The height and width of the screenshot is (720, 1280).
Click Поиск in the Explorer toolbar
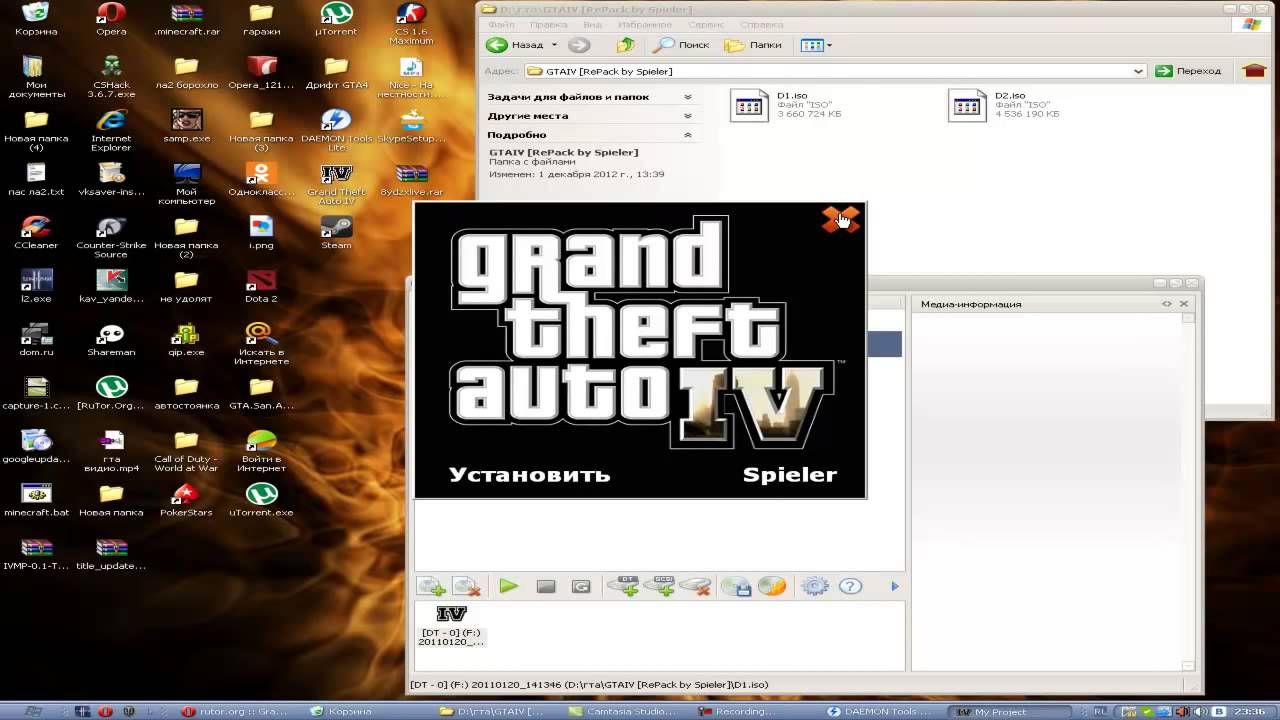pyautogui.click(x=681, y=45)
